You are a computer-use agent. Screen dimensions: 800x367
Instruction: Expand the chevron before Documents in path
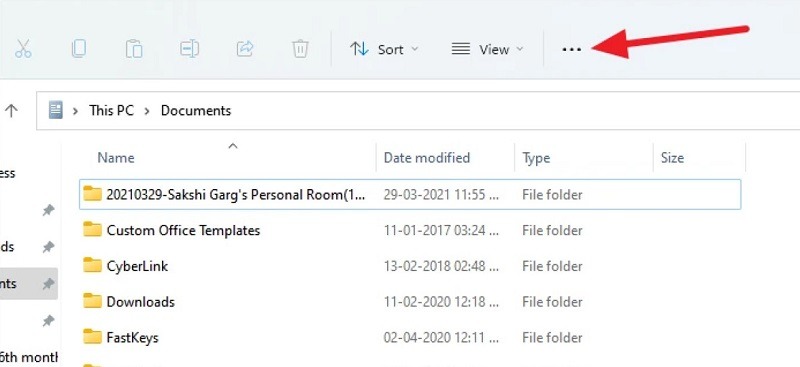coord(147,111)
